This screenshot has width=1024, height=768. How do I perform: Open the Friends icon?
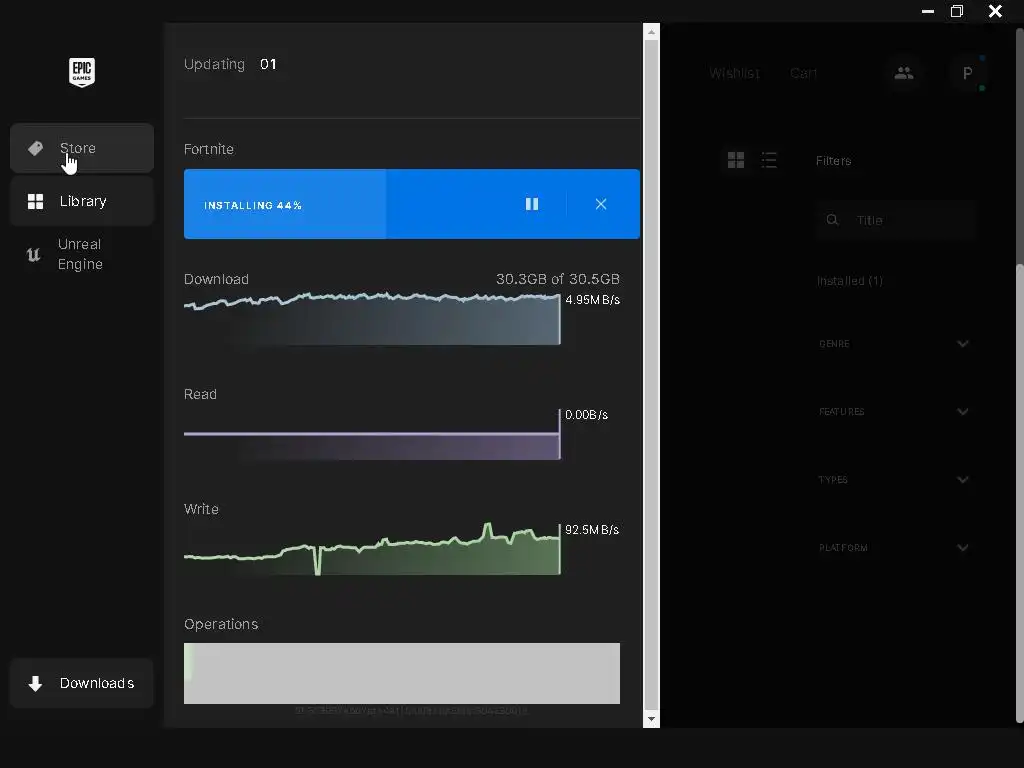click(904, 73)
